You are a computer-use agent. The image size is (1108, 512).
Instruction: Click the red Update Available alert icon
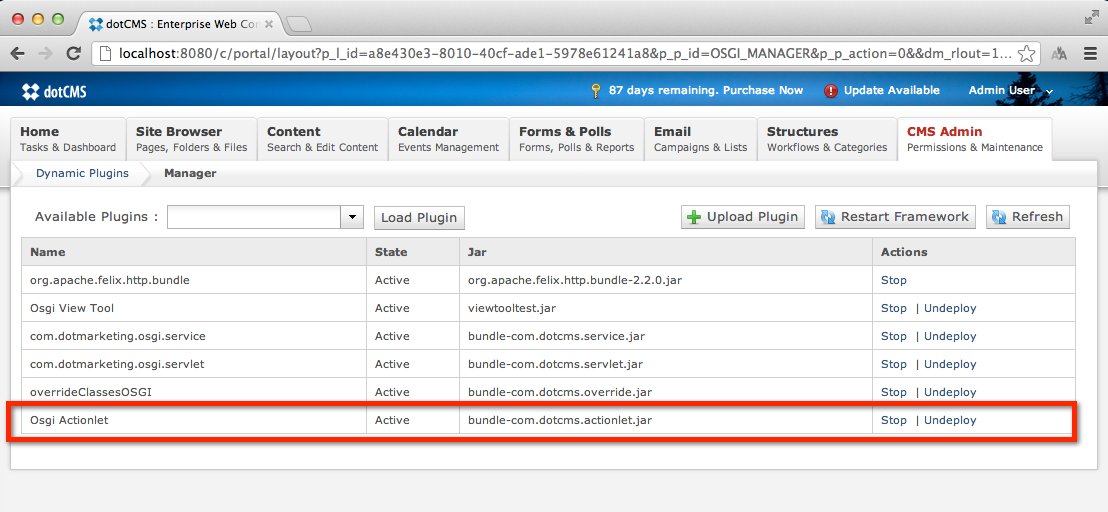click(831, 91)
